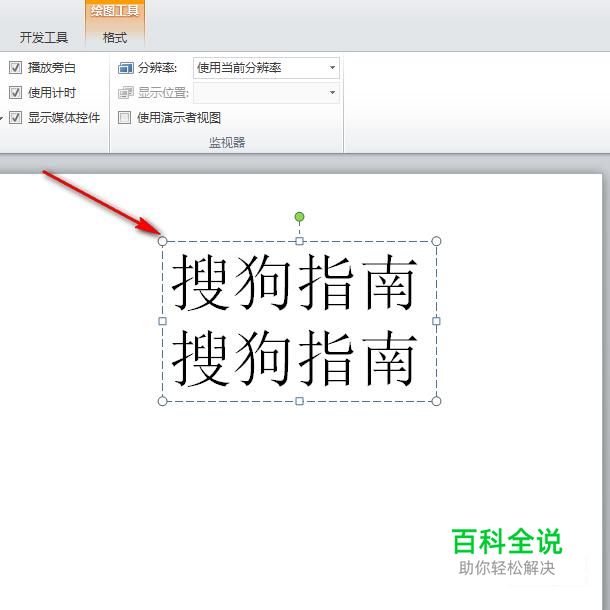
Task: Click the second line of 搜狗指南 text
Action: [294, 358]
